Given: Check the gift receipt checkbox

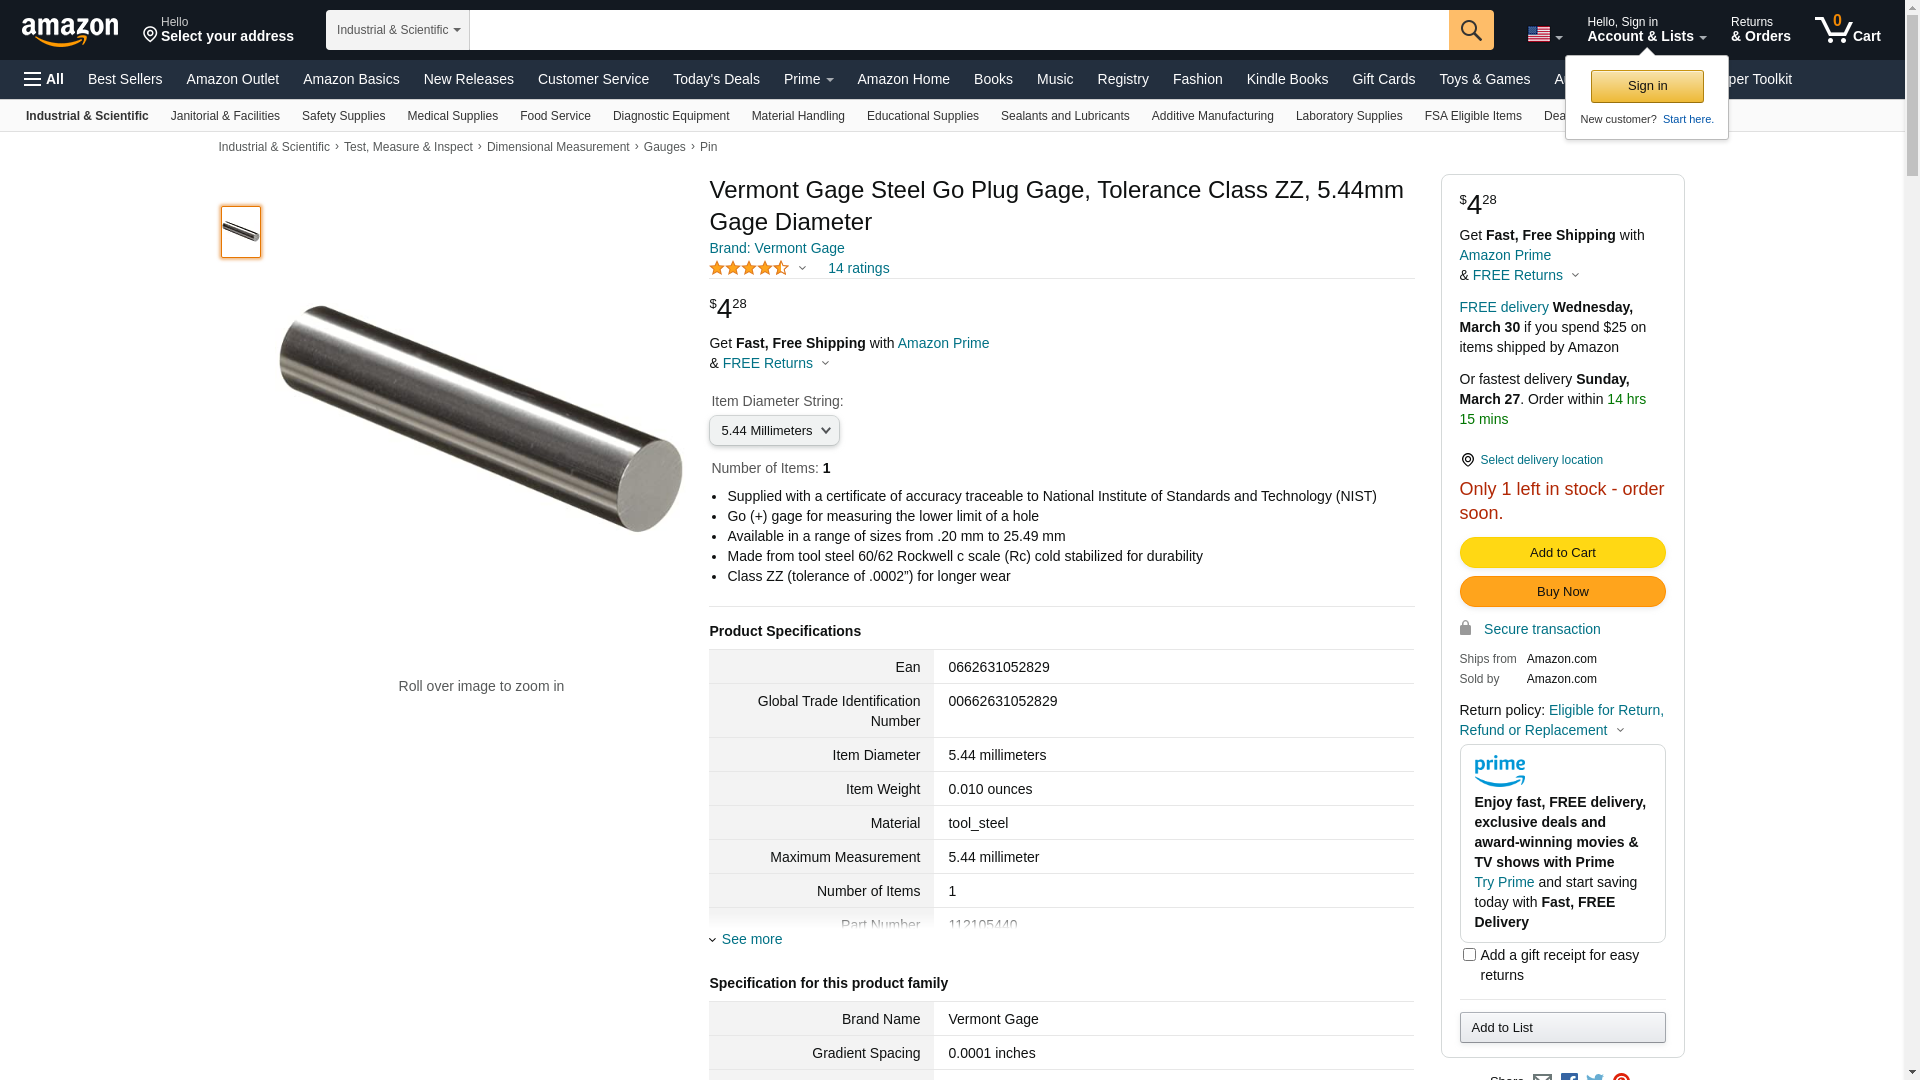Looking at the screenshot, I should point(1469,955).
